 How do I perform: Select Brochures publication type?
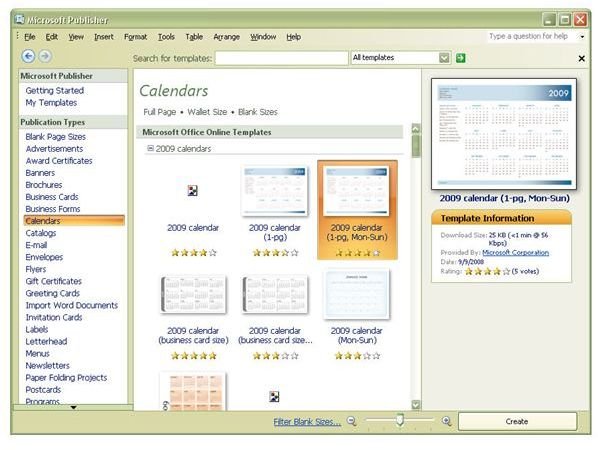[x=43, y=185]
